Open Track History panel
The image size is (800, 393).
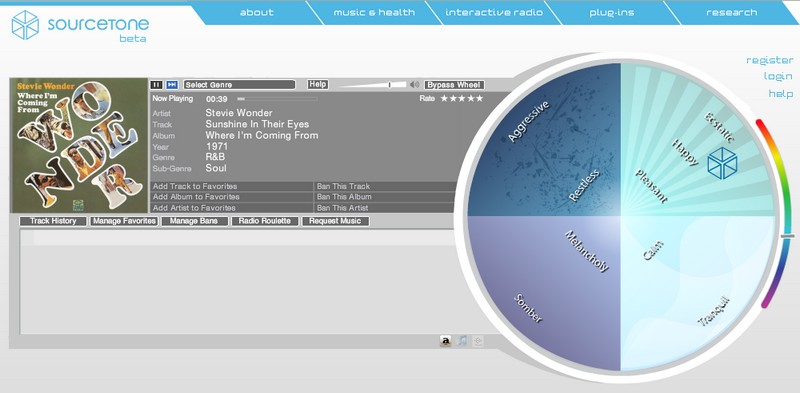[53, 221]
